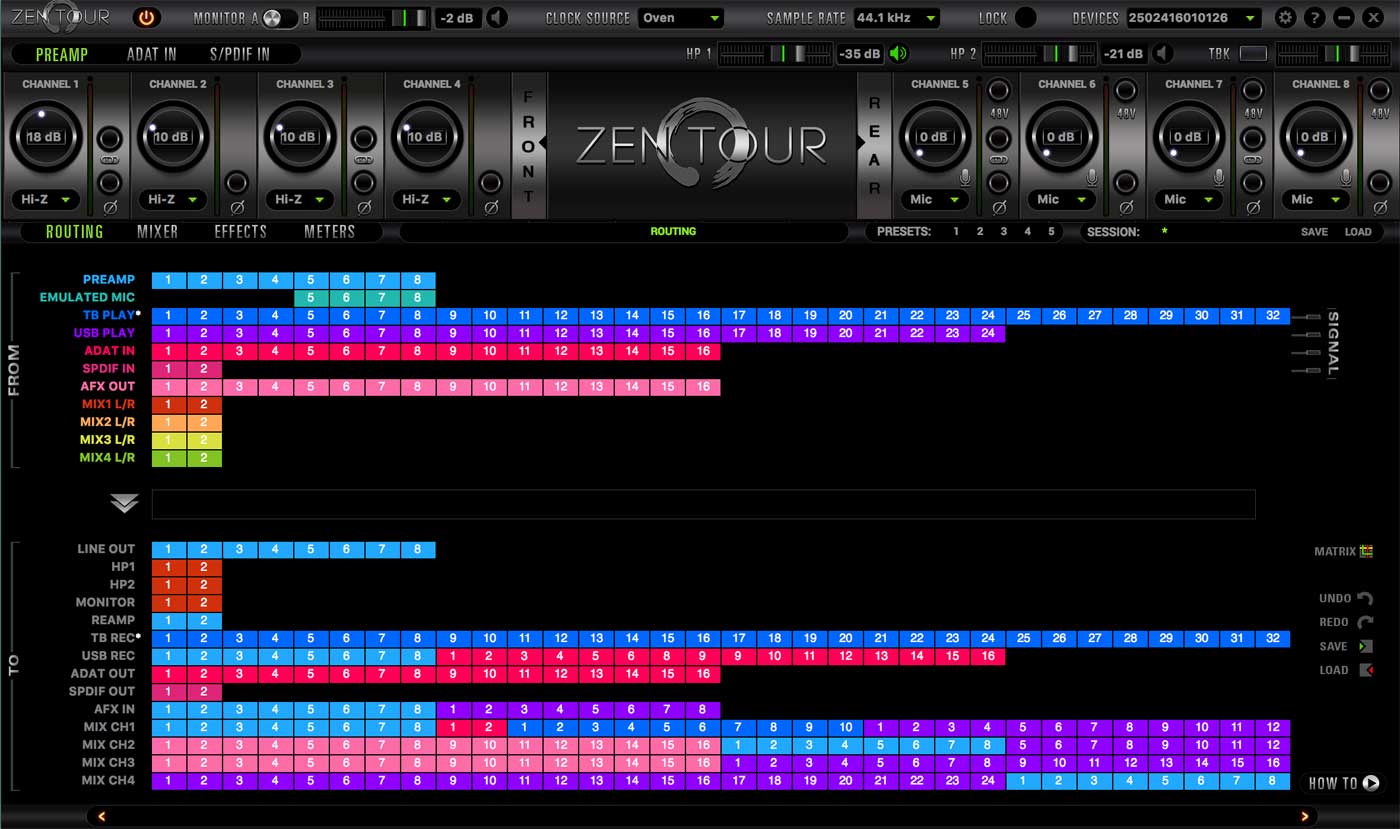Recall preset 1

pyautogui.click(x=956, y=231)
